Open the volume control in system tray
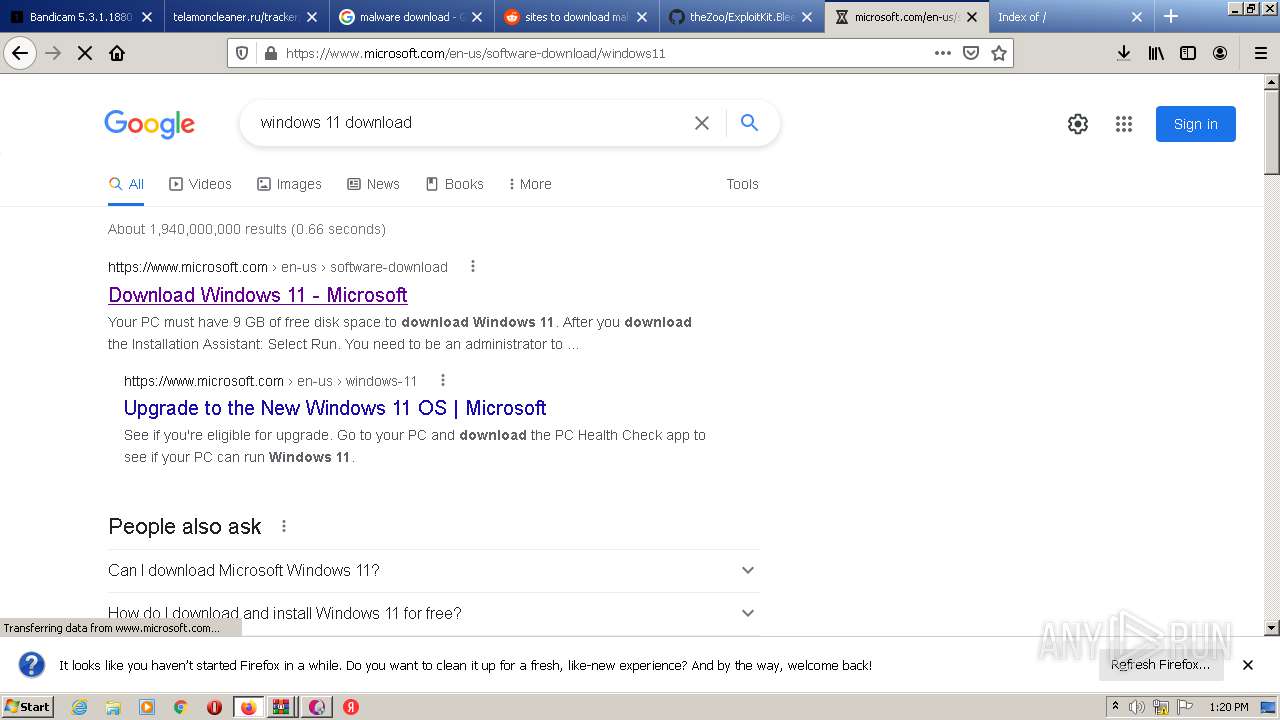The image size is (1280, 720). (1136, 707)
